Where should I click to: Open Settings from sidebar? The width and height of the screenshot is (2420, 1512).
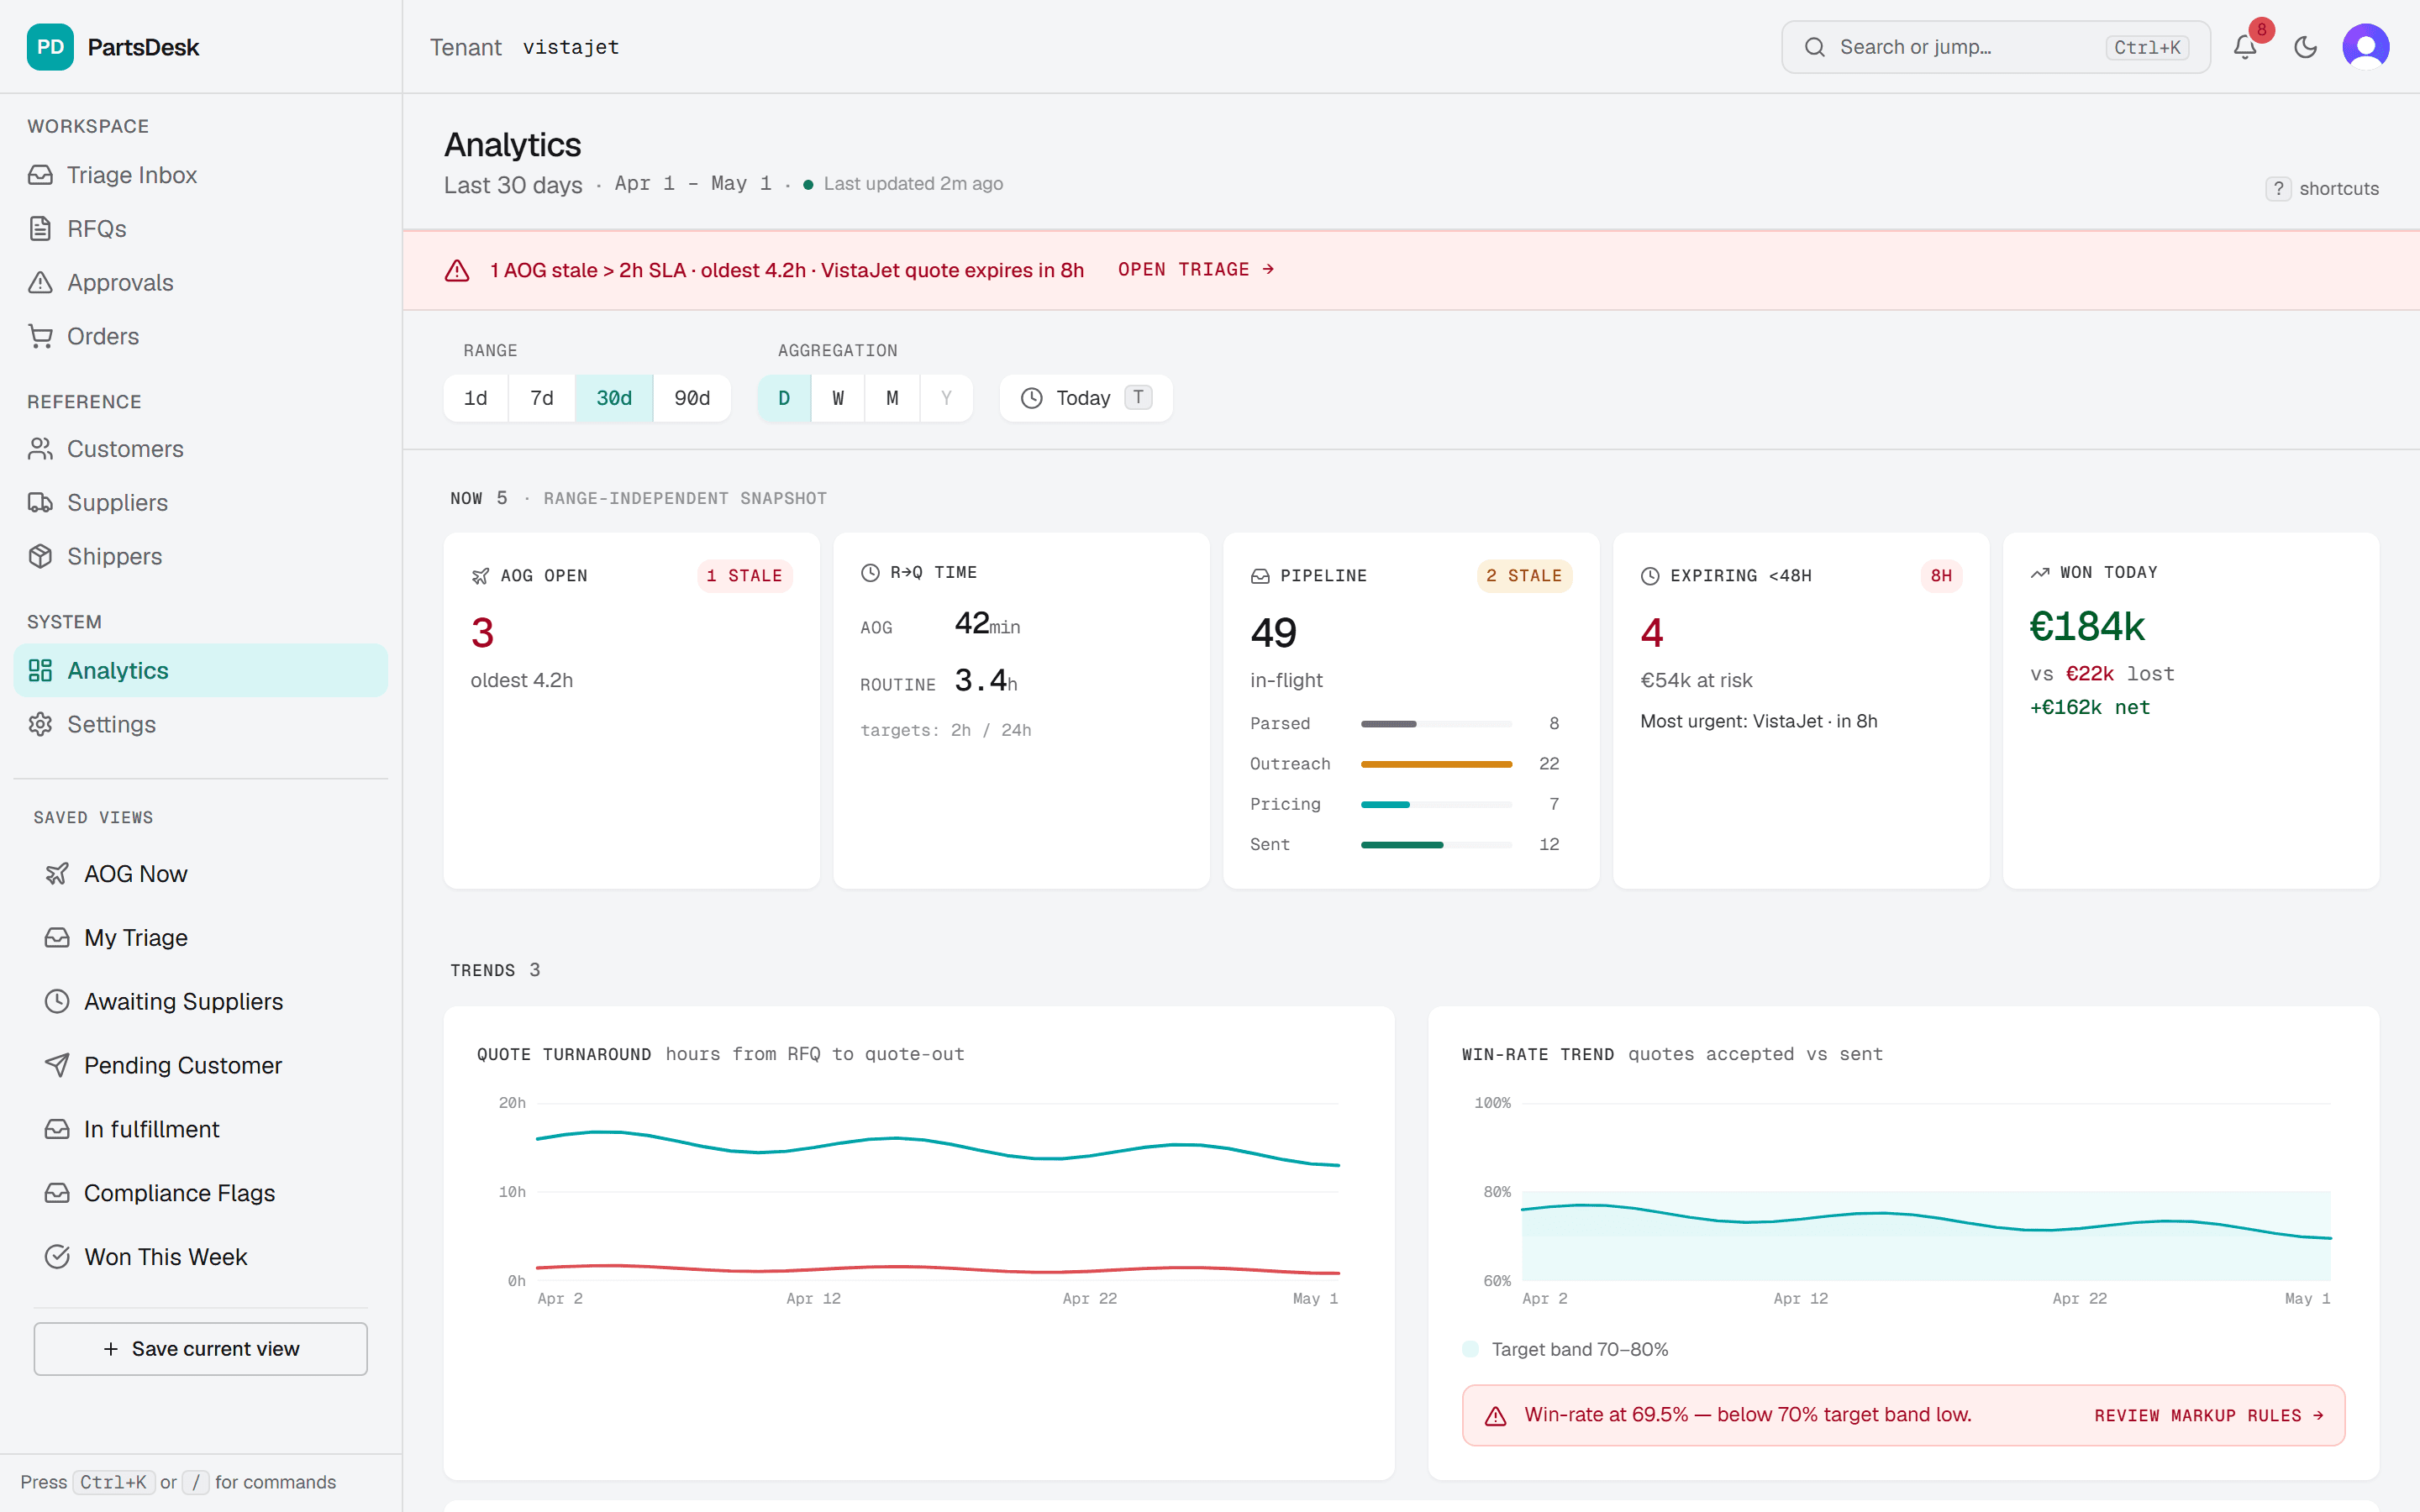201,725
